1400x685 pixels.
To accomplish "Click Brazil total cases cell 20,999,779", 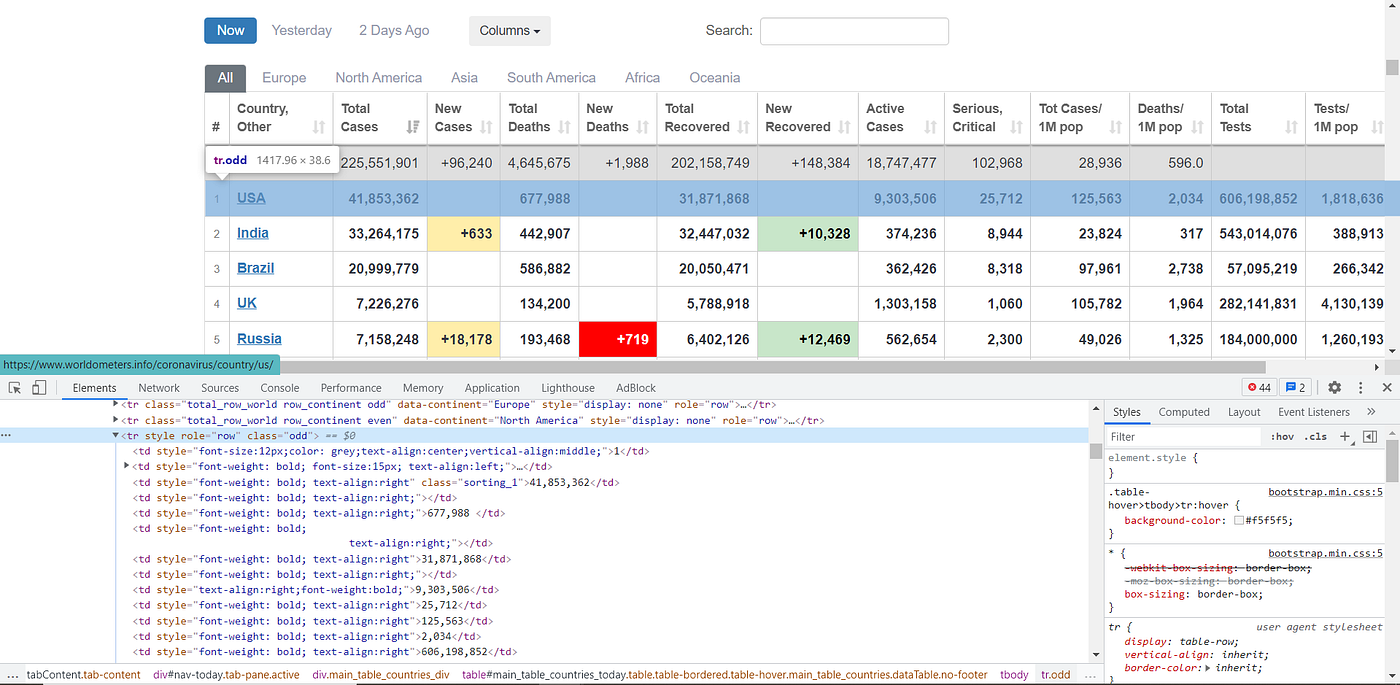I will [x=380, y=268].
